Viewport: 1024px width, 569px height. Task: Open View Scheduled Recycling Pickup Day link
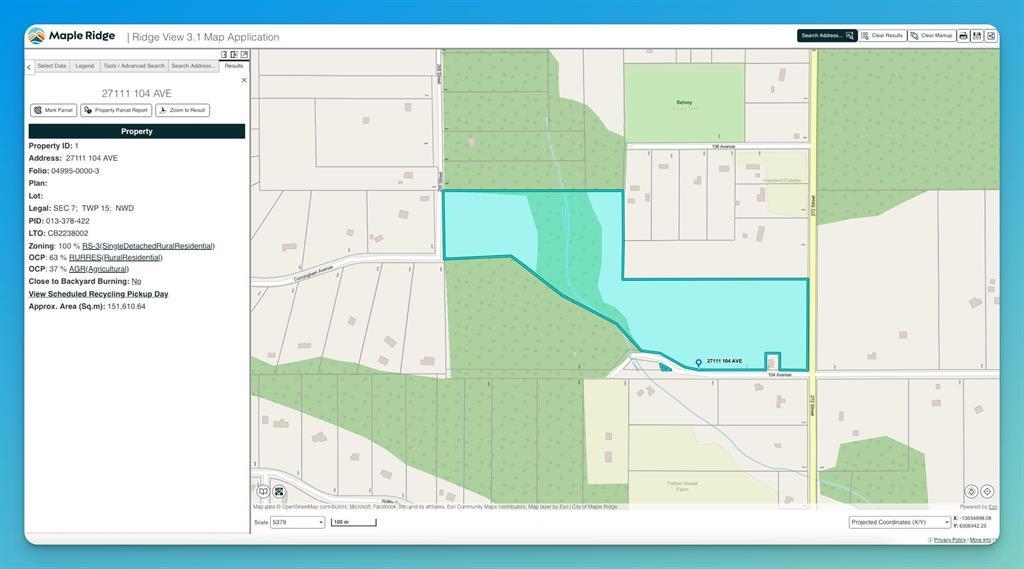(98, 294)
